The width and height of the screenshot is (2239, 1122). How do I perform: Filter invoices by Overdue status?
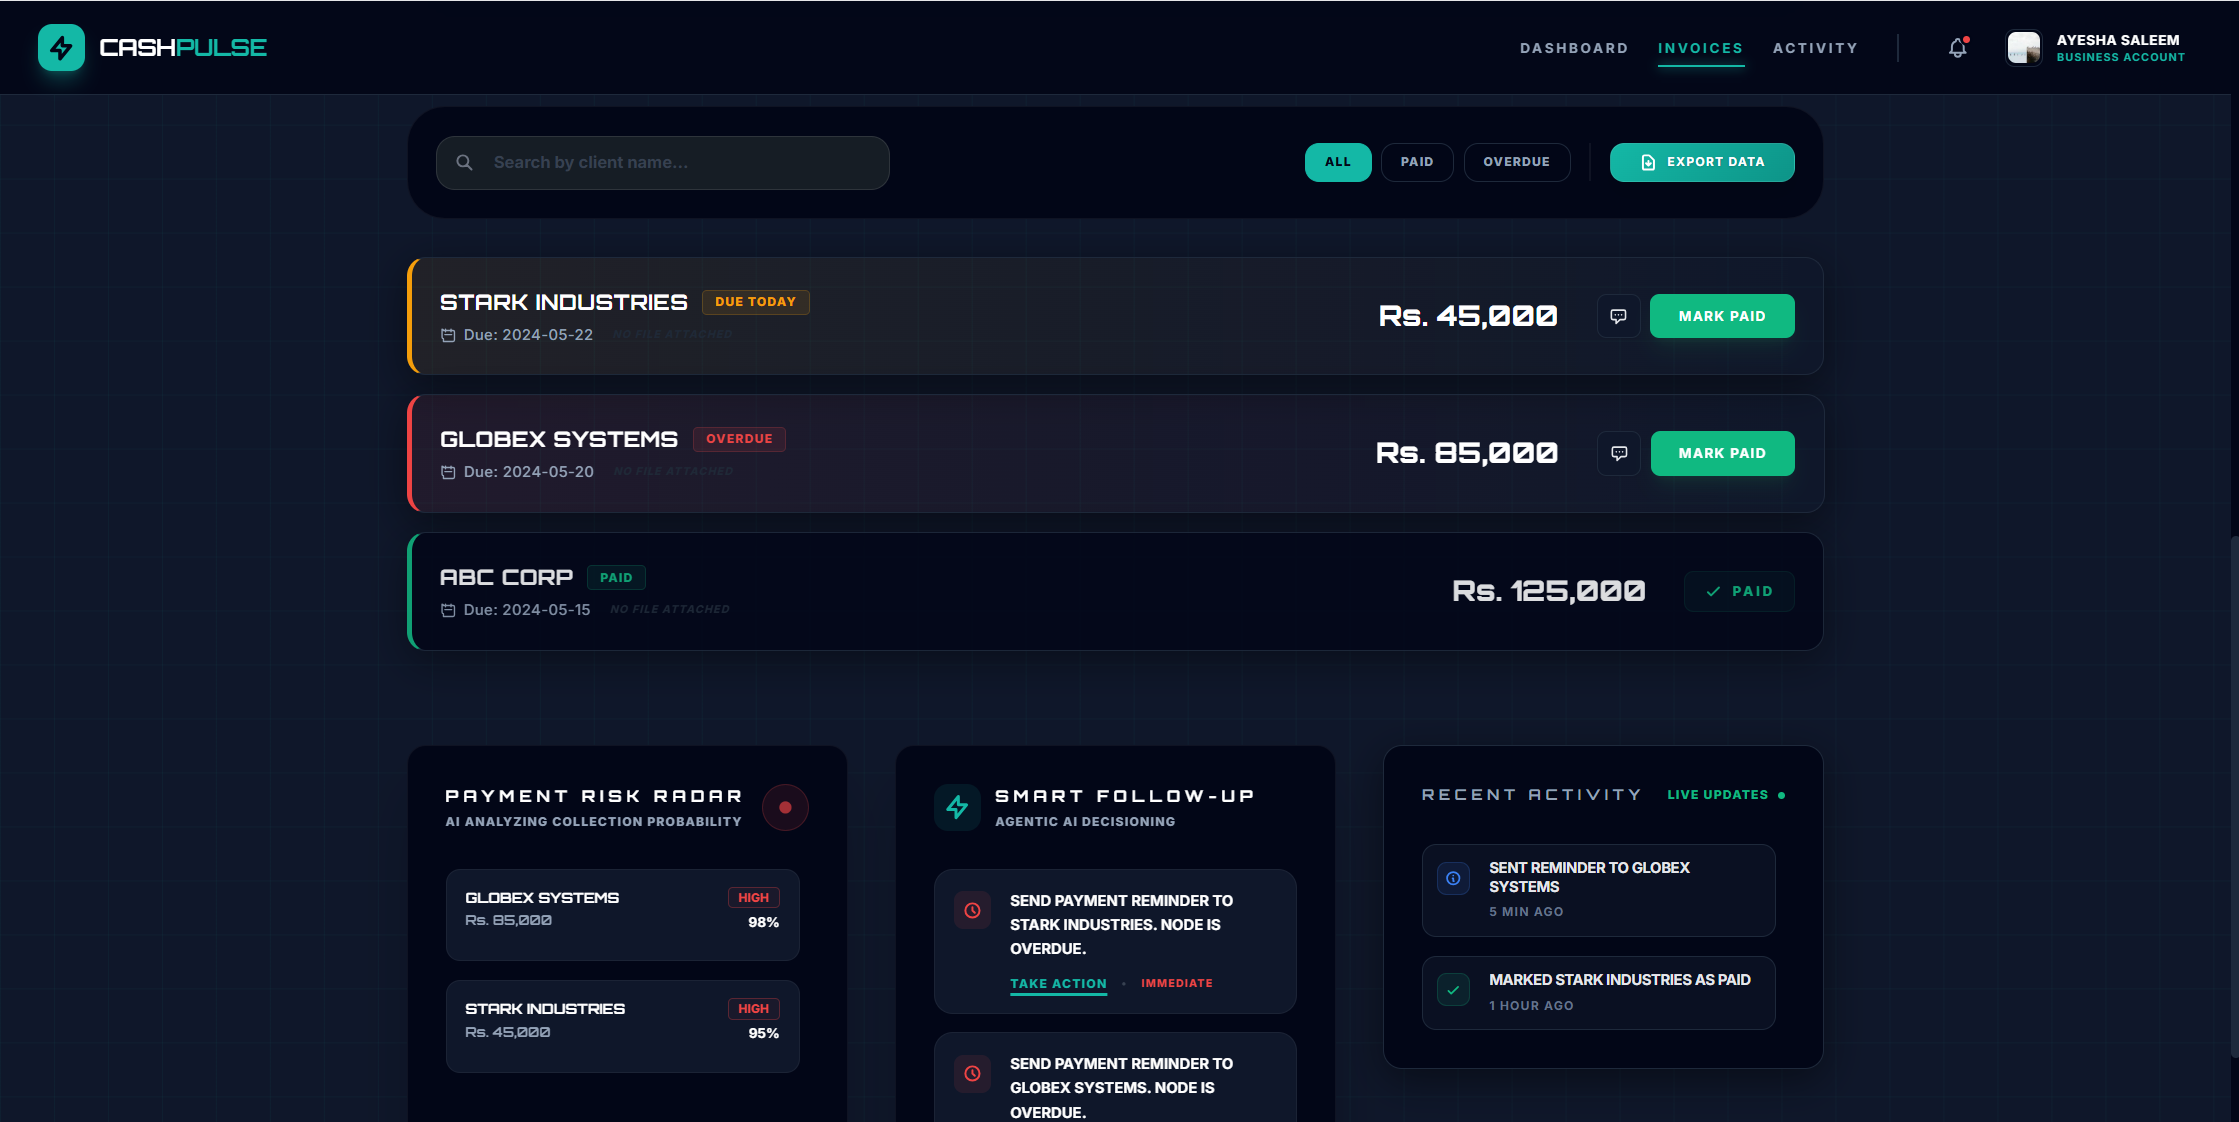click(1516, 162)
